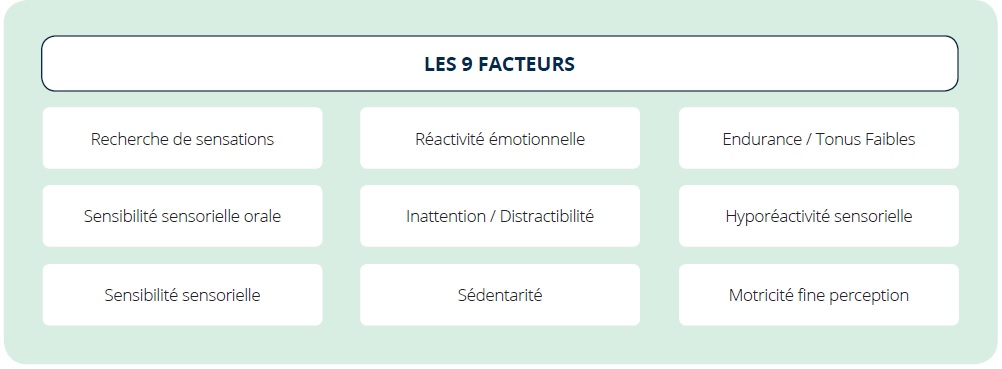Click the "Sédentarité" word
The height and width of the screenshot is (369, 1002).
(x=500, y=295)
